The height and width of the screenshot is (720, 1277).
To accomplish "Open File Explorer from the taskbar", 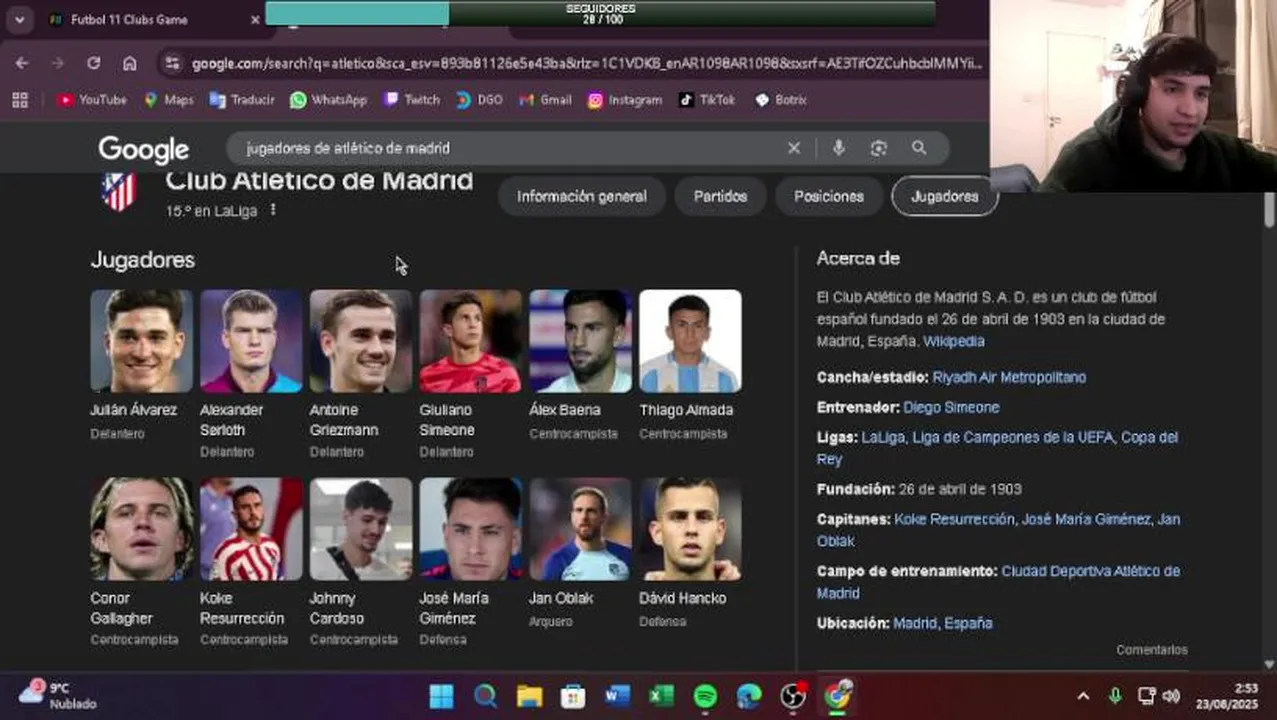I will pyautogui.click(x=529, y=696).
